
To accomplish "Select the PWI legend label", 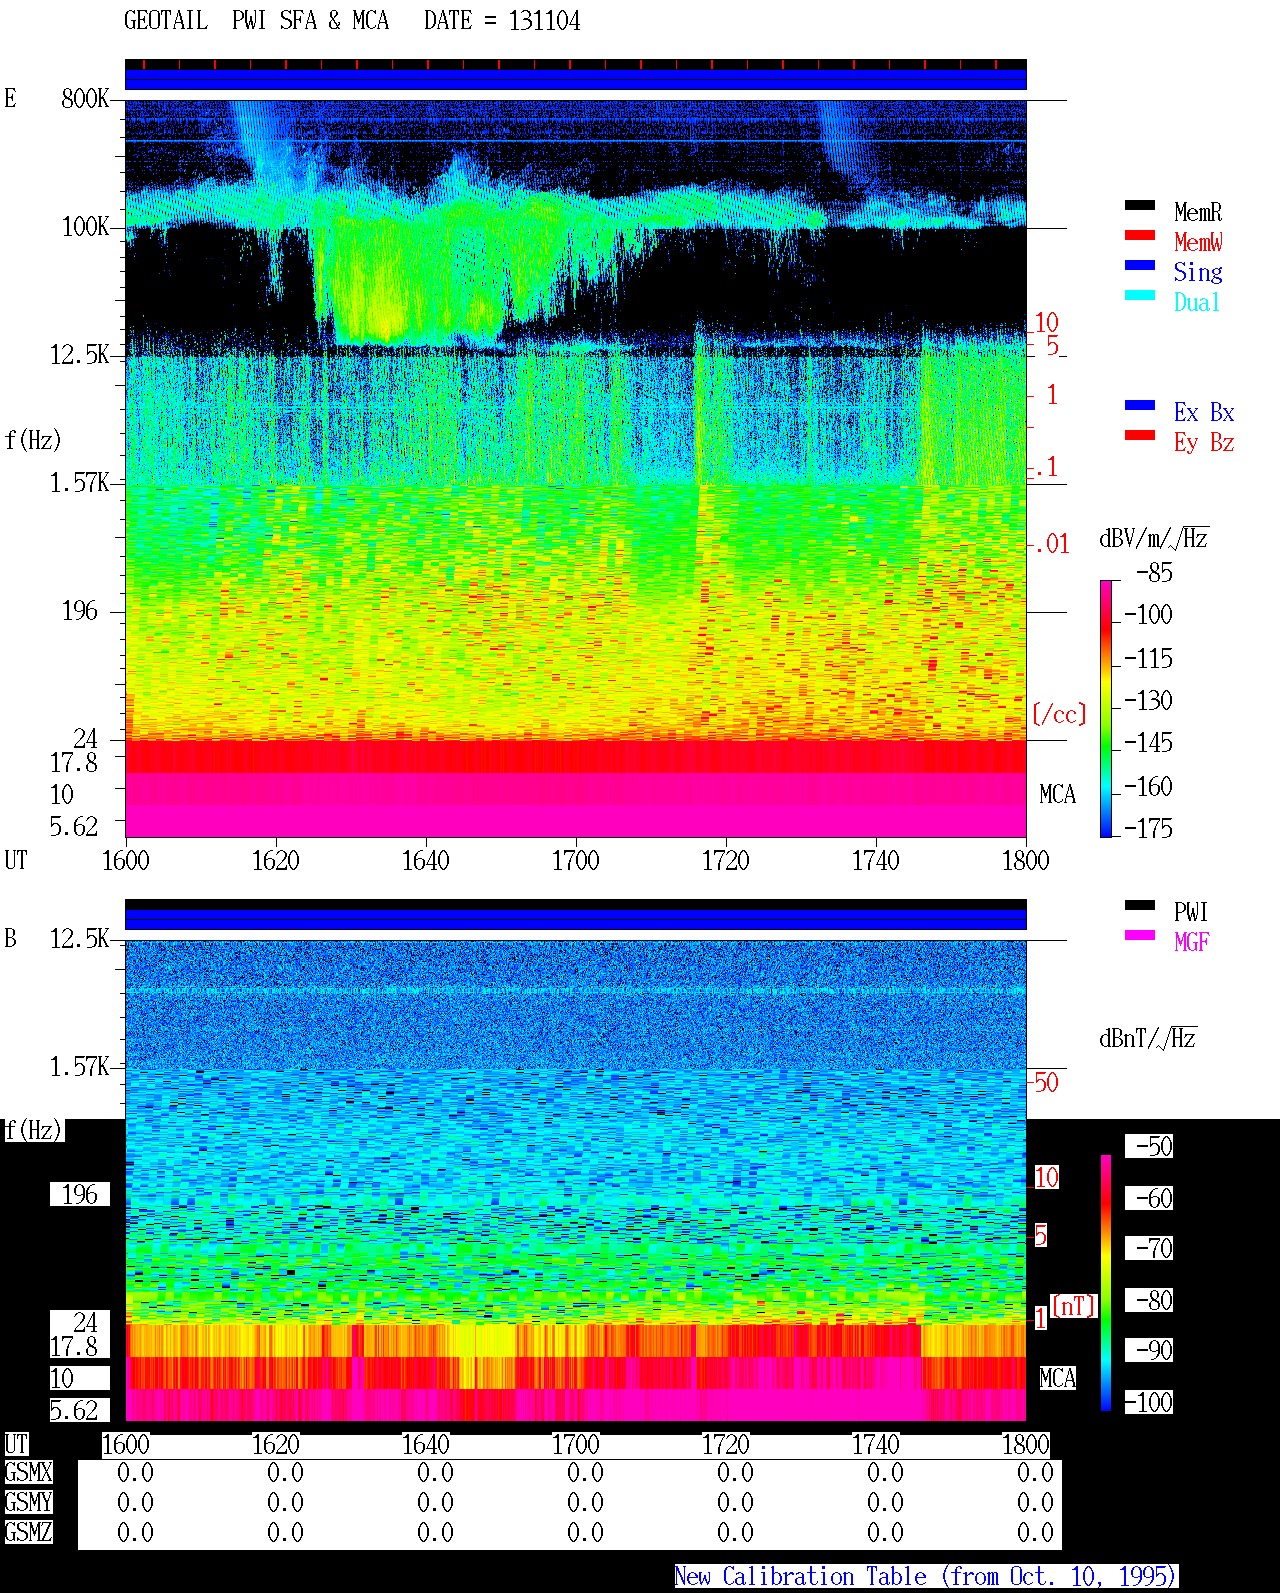I will [1191, 912].
